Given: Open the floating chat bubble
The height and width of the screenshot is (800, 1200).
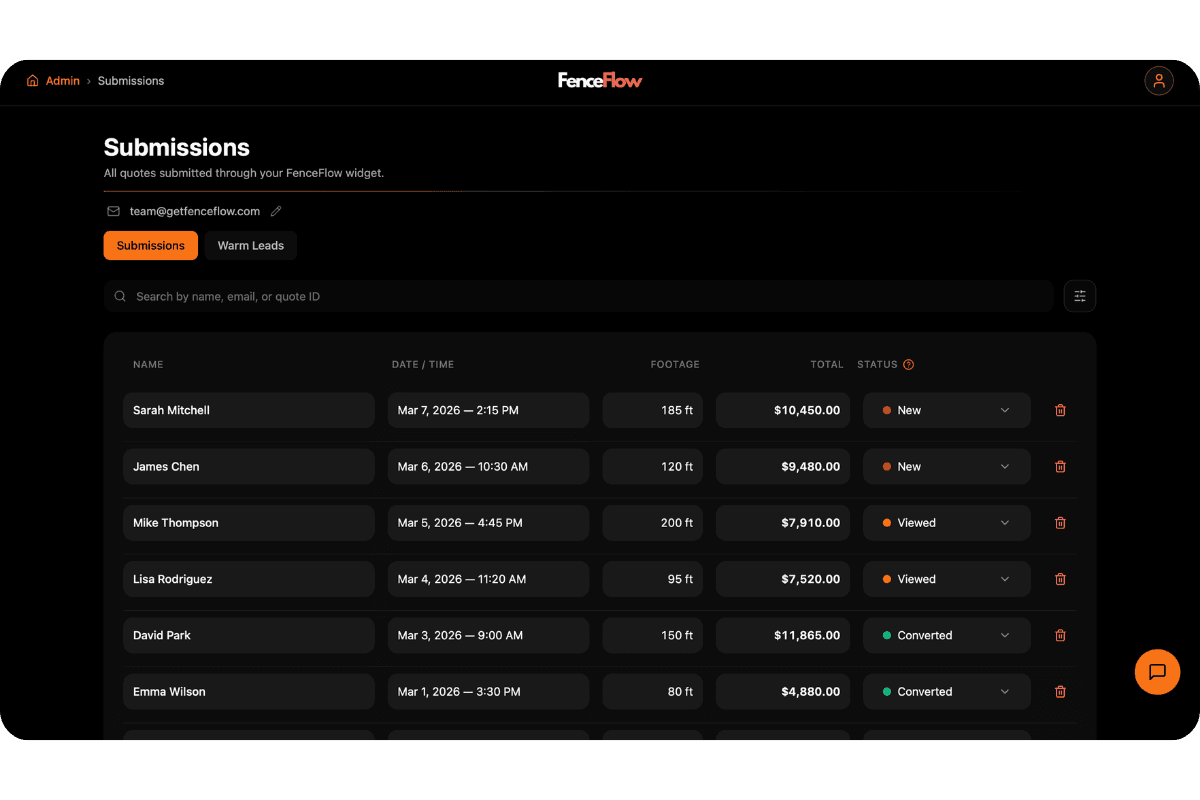Looking at the screenshot, I should (1157, 672).
